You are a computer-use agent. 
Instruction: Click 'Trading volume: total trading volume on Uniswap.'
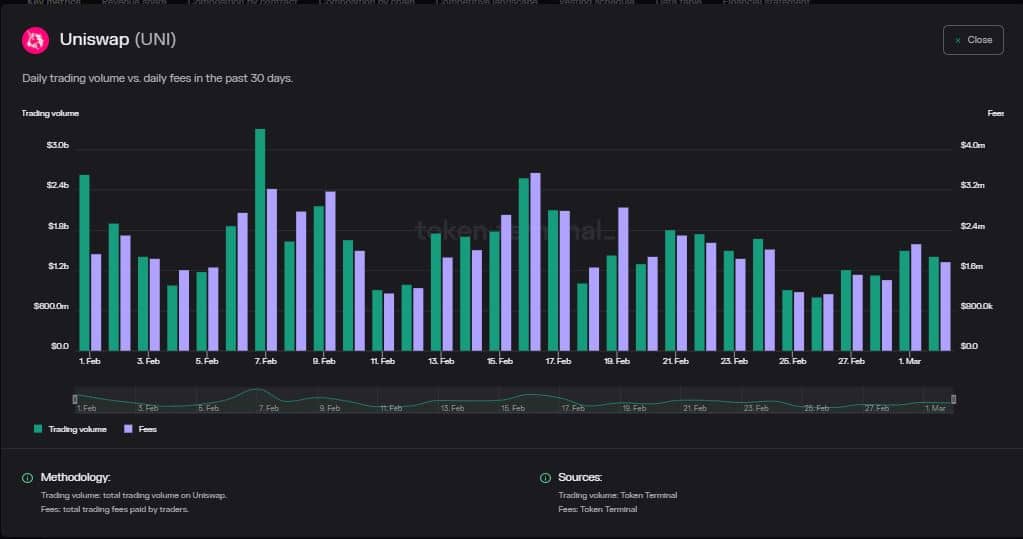coord(134,495)
